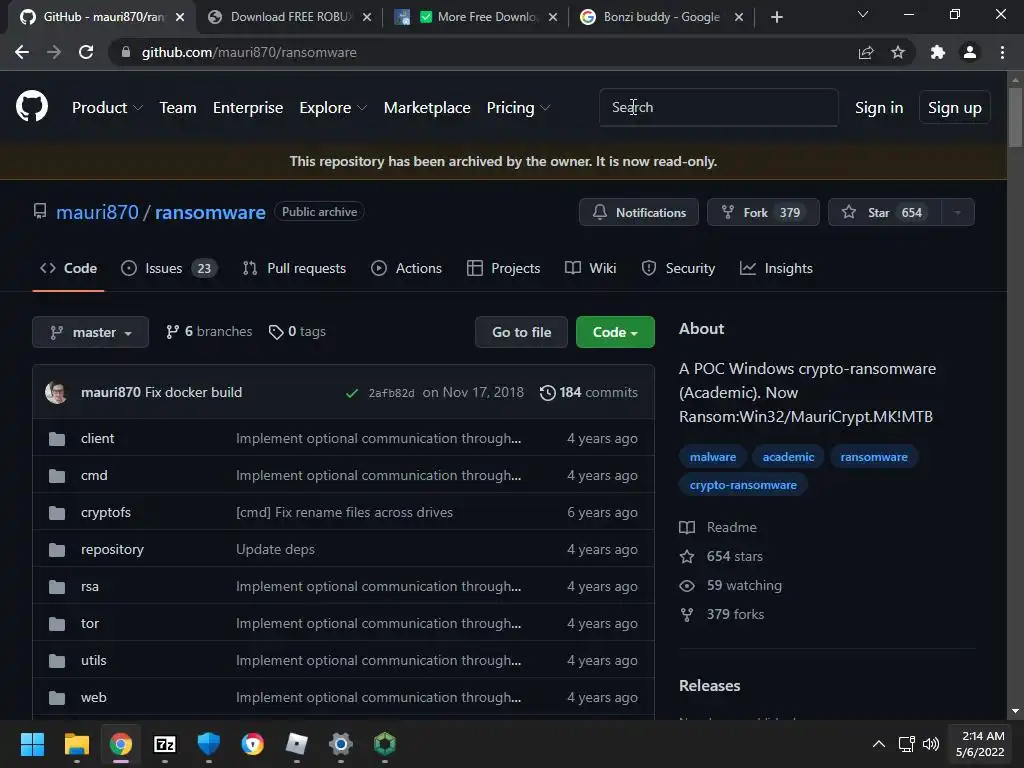The height and width of the screenshot is (768, 1024).
Task: Open commit hash 2afb82d
Action: pos(391,393)
